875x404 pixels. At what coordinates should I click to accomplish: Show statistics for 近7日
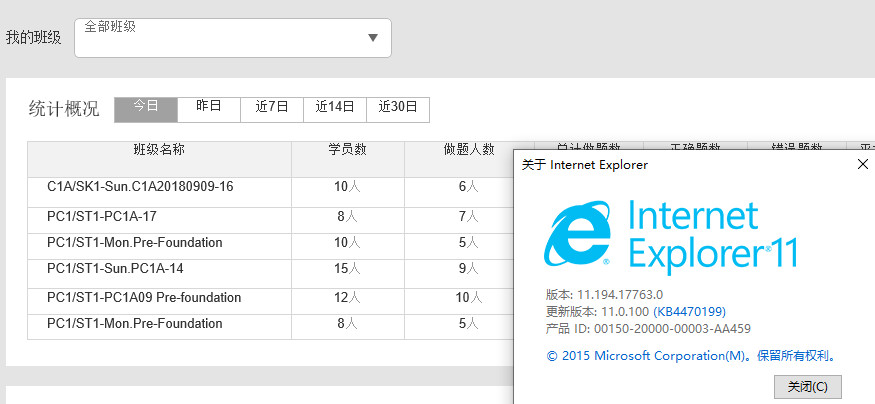point(272,109)
